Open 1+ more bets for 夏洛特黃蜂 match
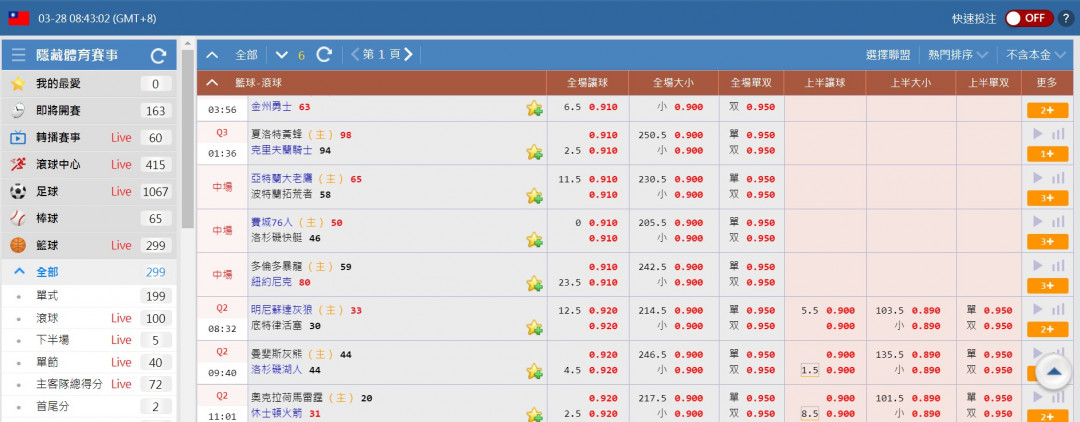Image resolution: width=1080 pixels, height=422 pixels. [x=1047, y=154]
